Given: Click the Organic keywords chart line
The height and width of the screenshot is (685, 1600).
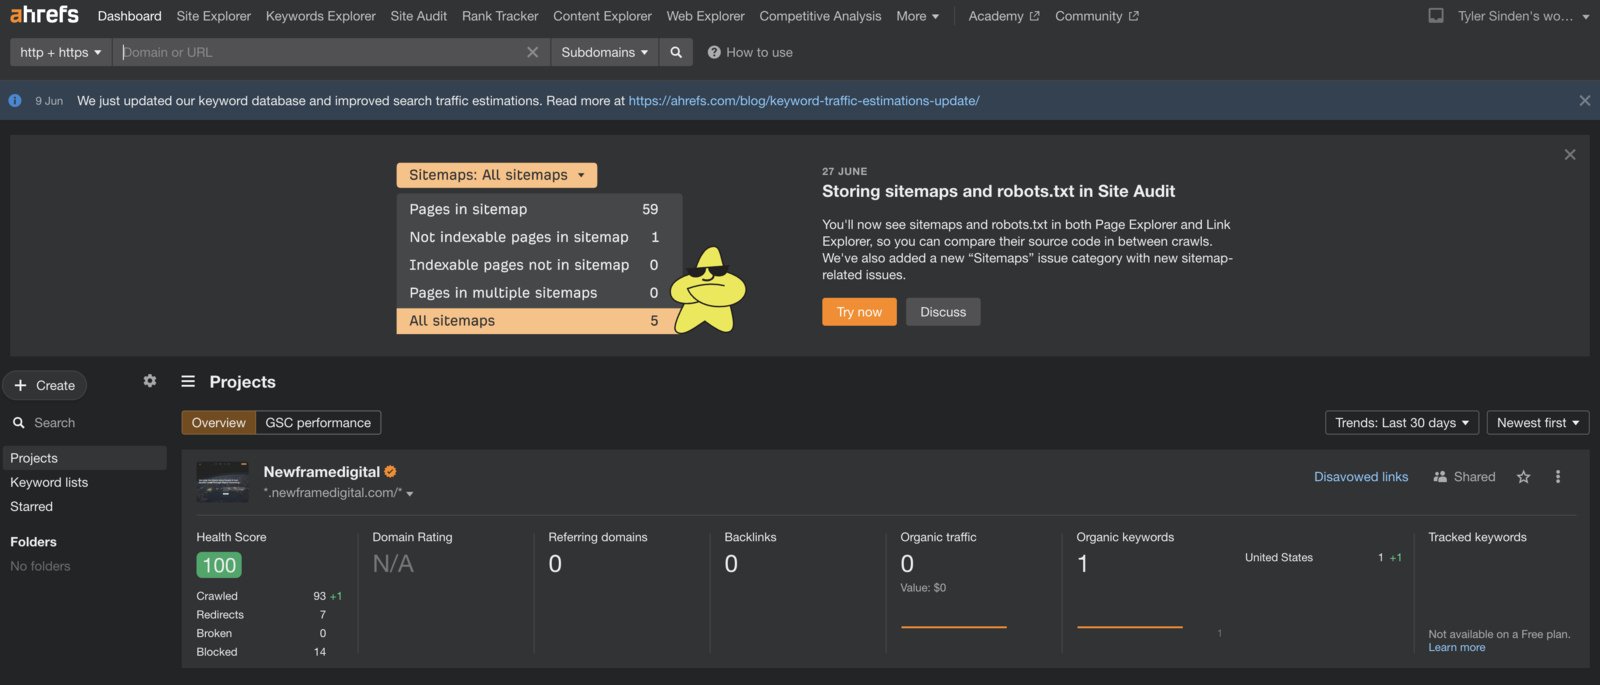Looking at the screenshot, I should coord(1129,627).
